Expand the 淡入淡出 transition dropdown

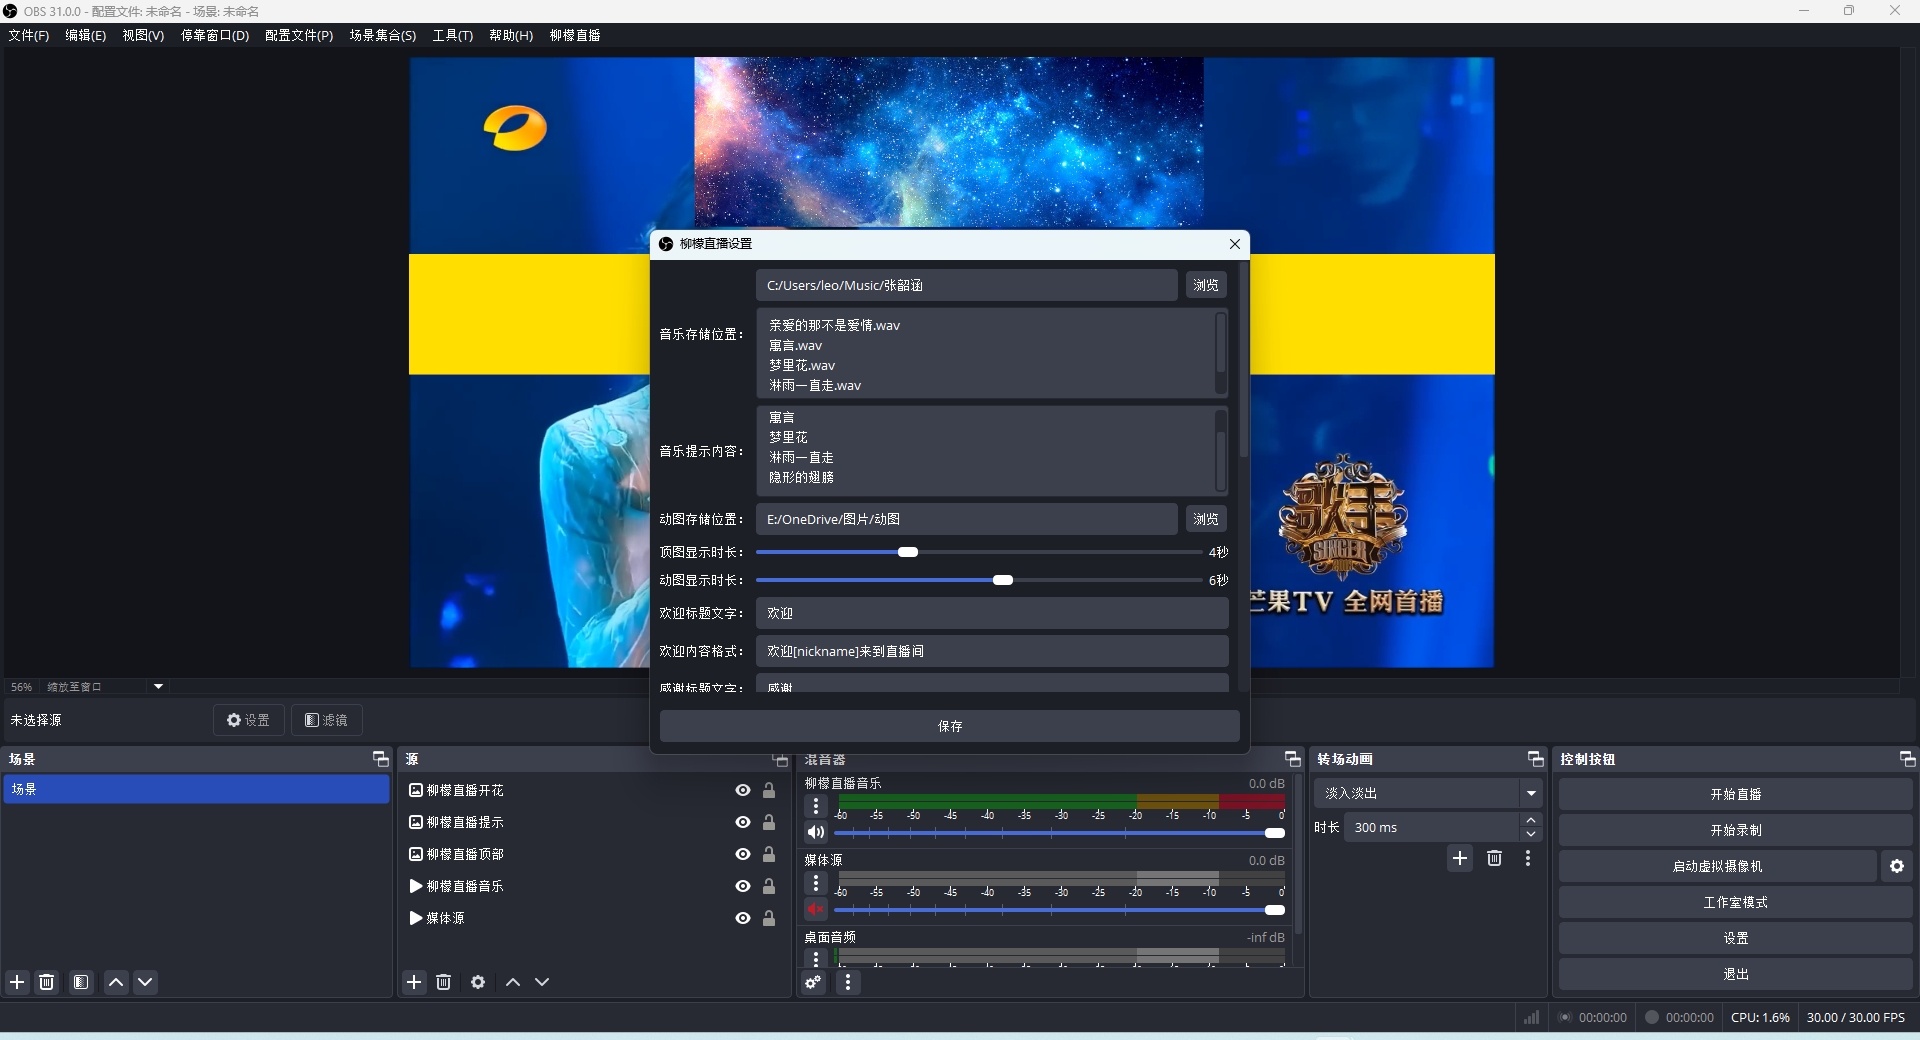[x=1531, y=793]
